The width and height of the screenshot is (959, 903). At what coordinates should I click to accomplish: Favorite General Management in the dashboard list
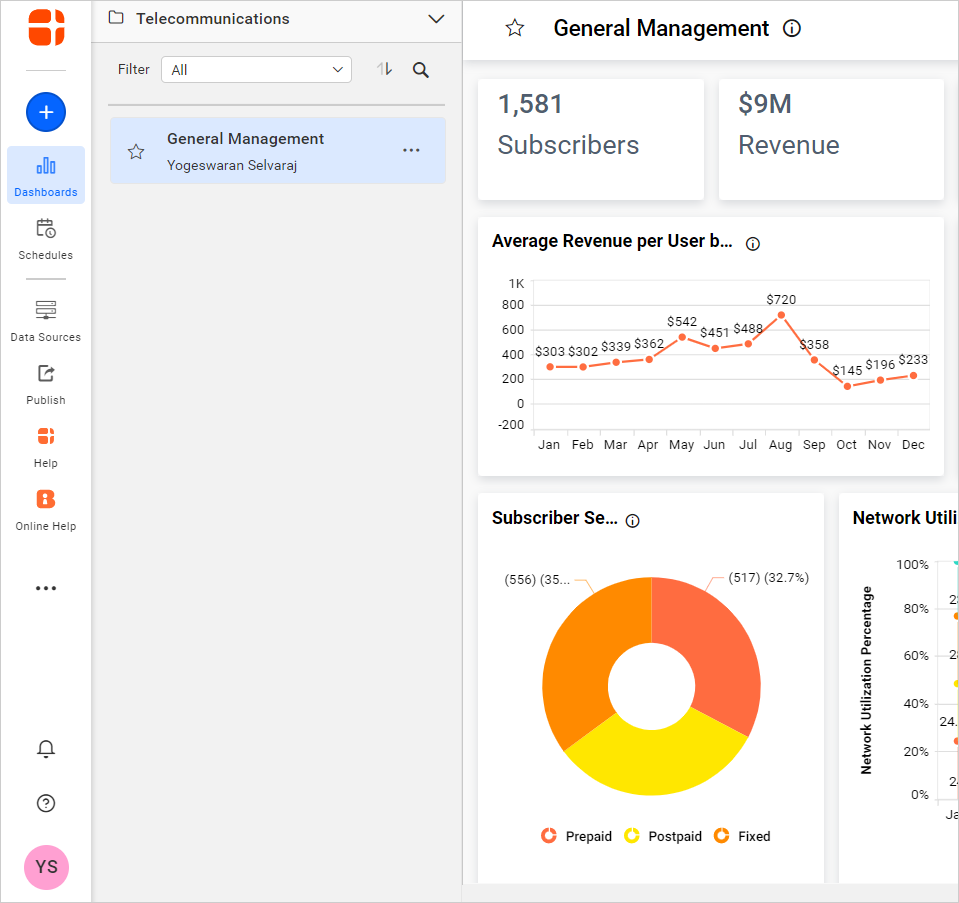pyautogui.click(x=136, y=152)
